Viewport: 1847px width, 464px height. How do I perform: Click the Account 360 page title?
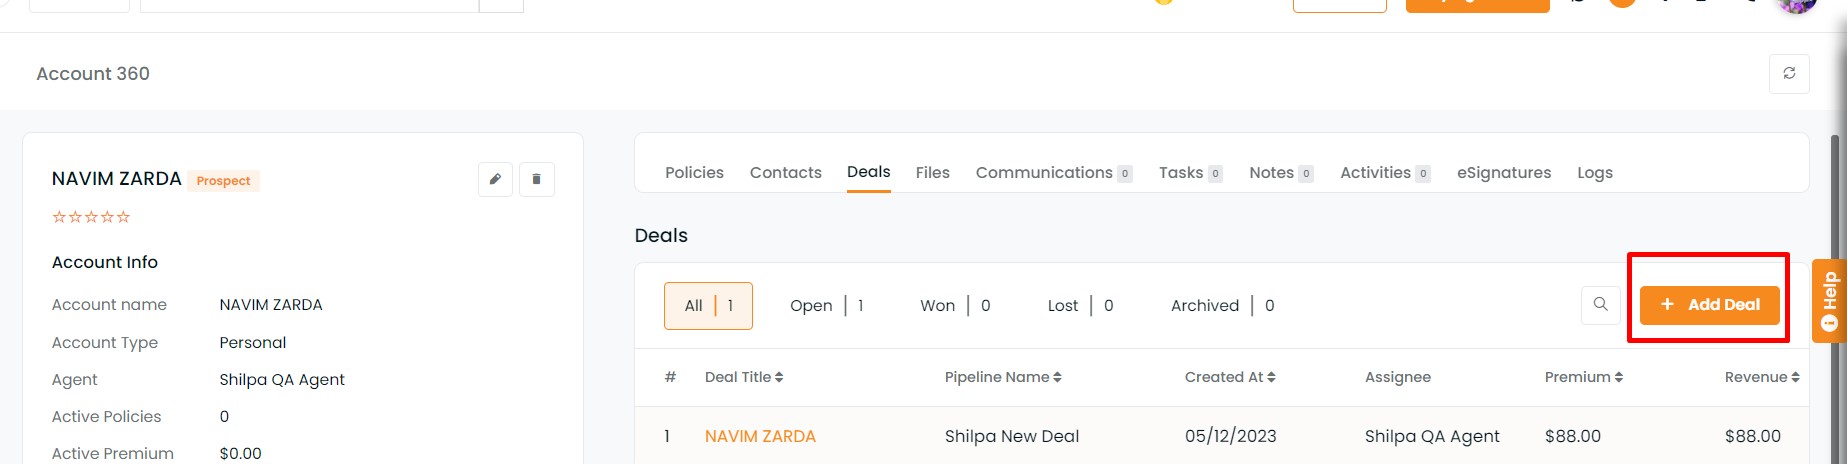click(x=93, y=74)
